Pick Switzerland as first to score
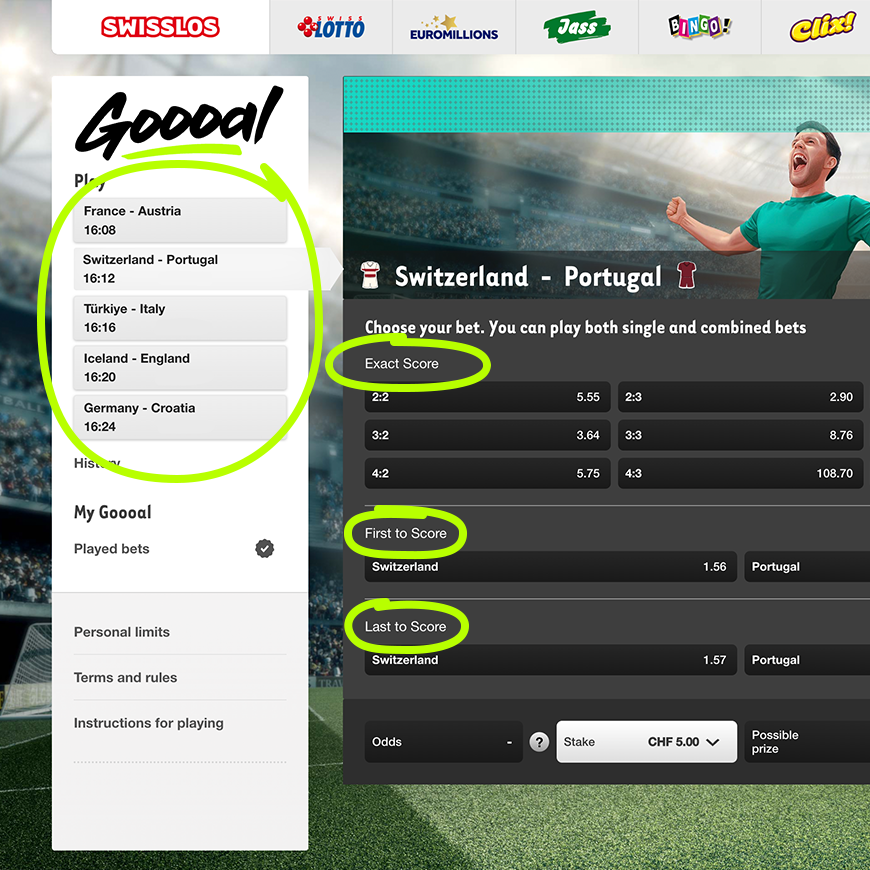The width and height of the screenshot is (870, 870). tap(550, 566)
